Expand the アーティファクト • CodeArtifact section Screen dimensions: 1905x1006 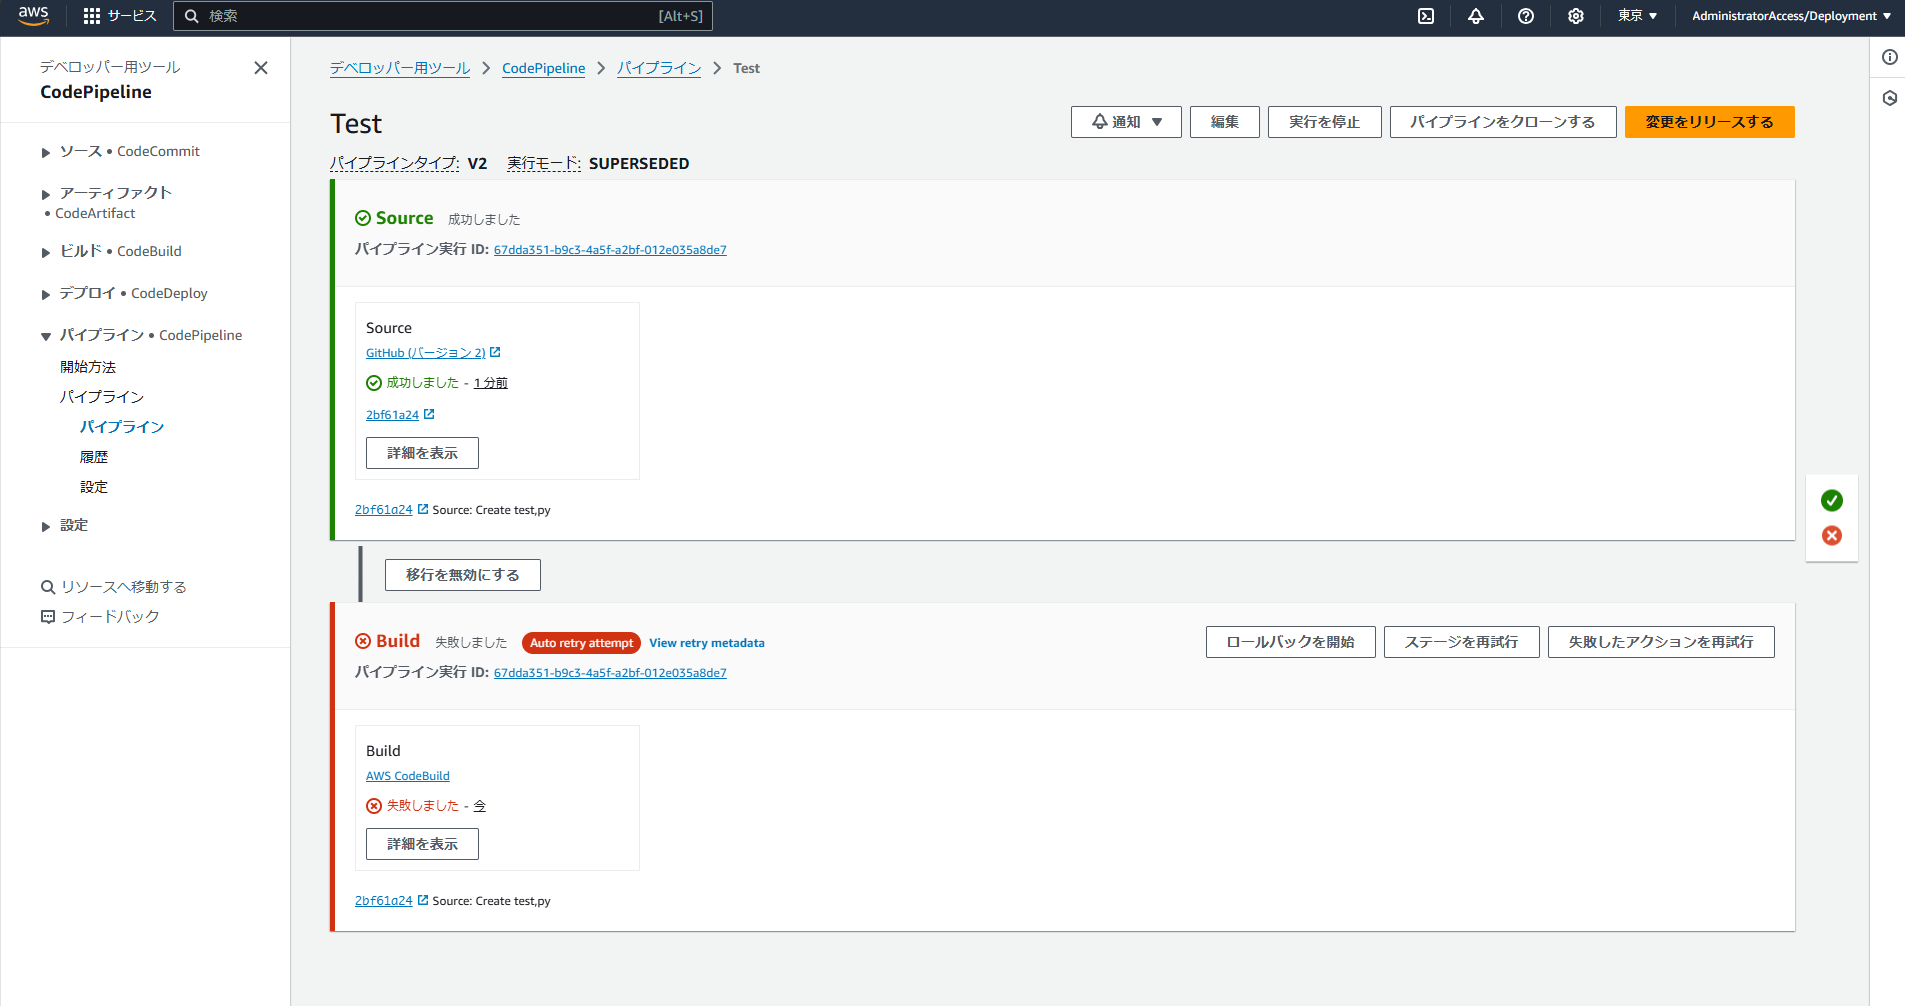pyautogui.click(x=46, y=194)
